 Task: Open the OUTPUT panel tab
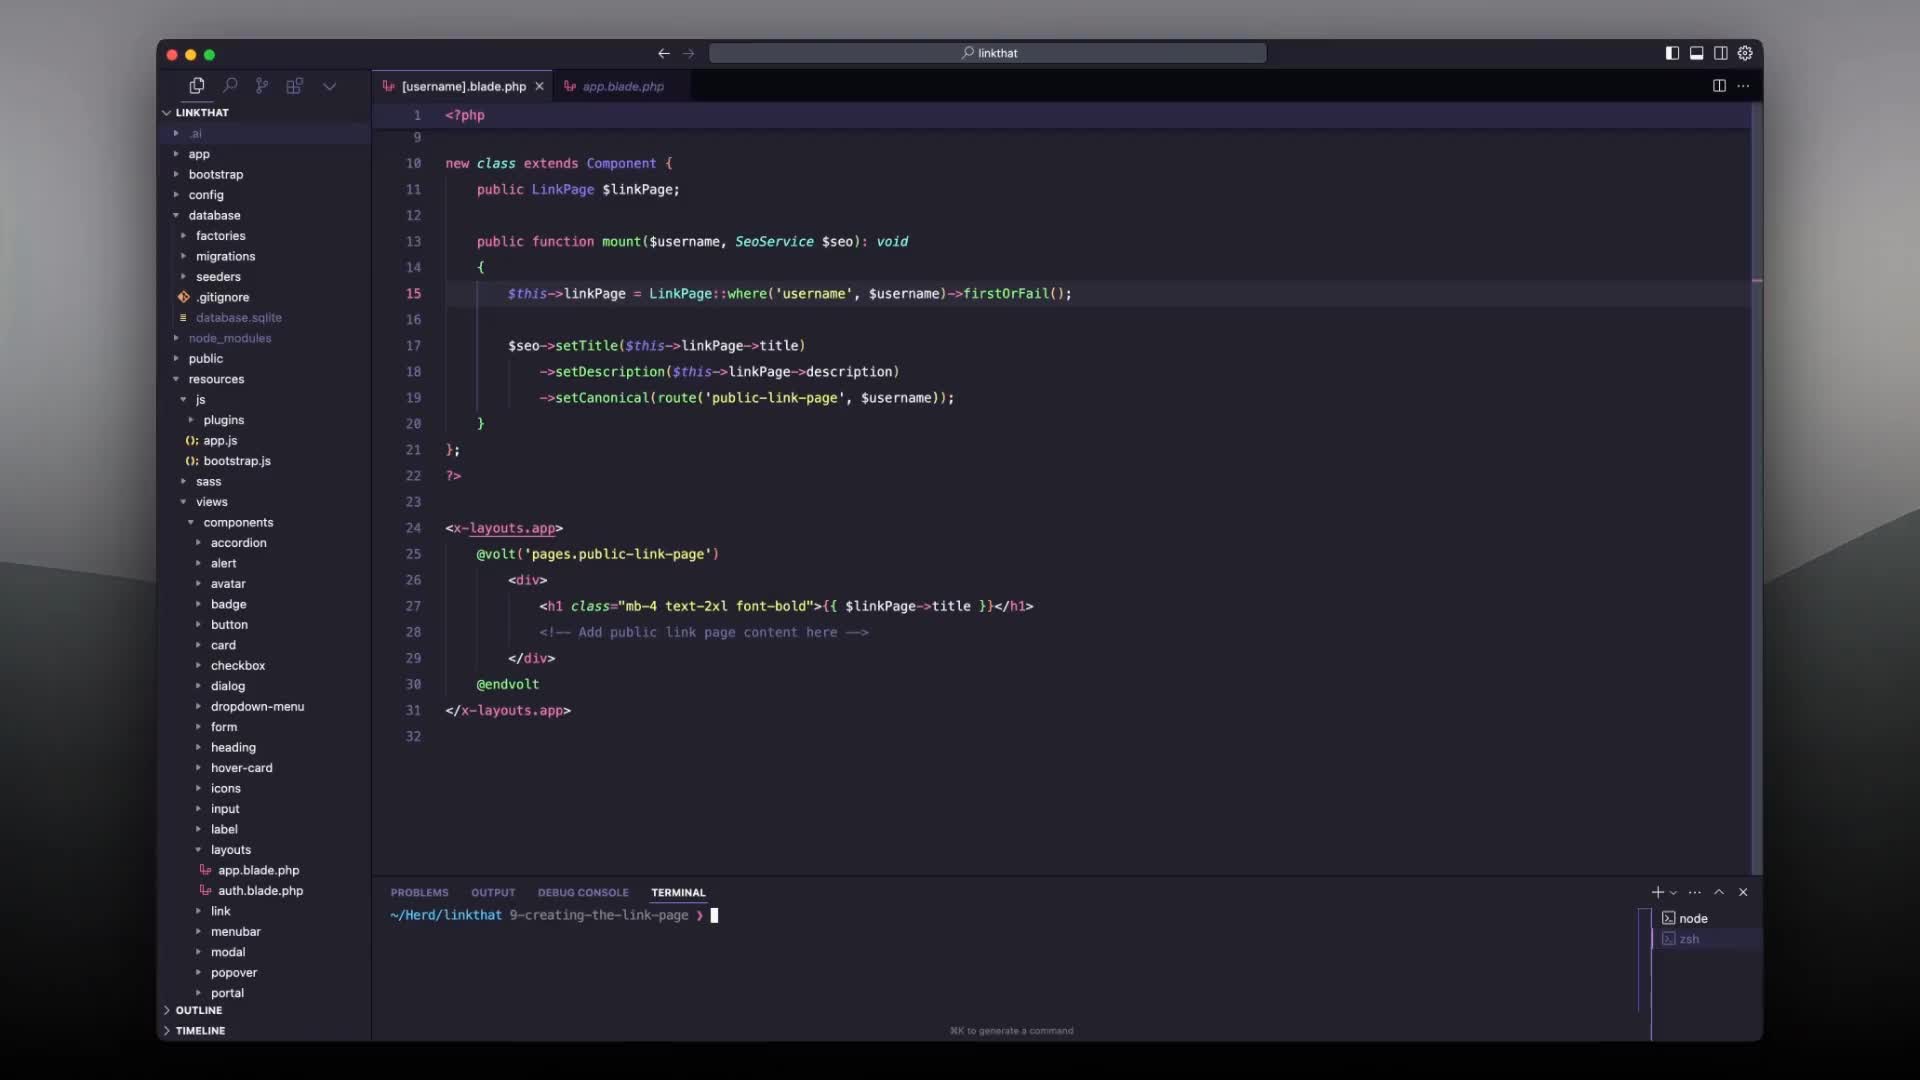[x=493, y=892]
